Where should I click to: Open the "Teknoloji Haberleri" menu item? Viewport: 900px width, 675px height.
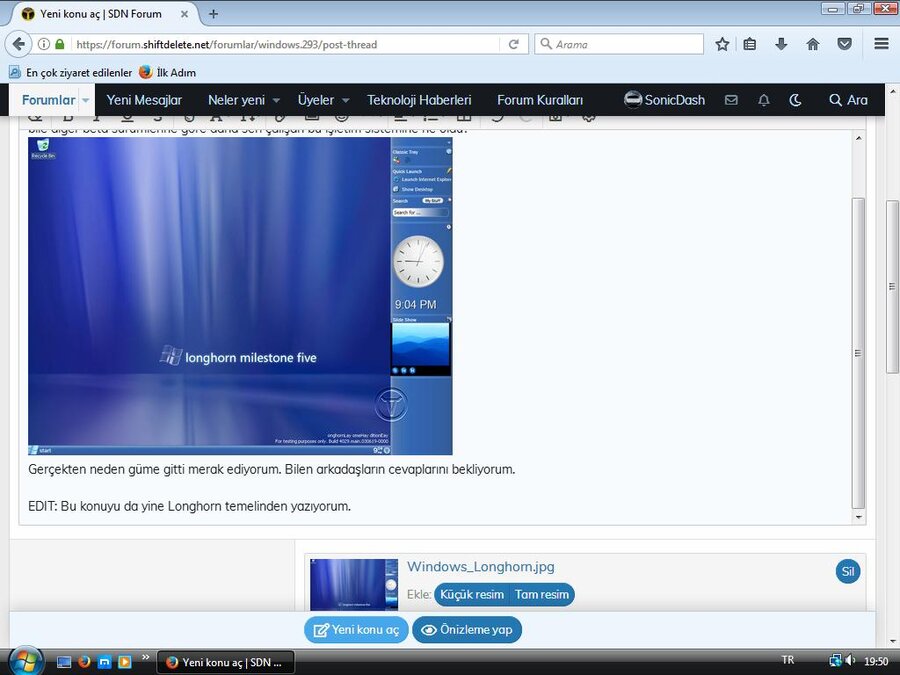tap(419, 100)
